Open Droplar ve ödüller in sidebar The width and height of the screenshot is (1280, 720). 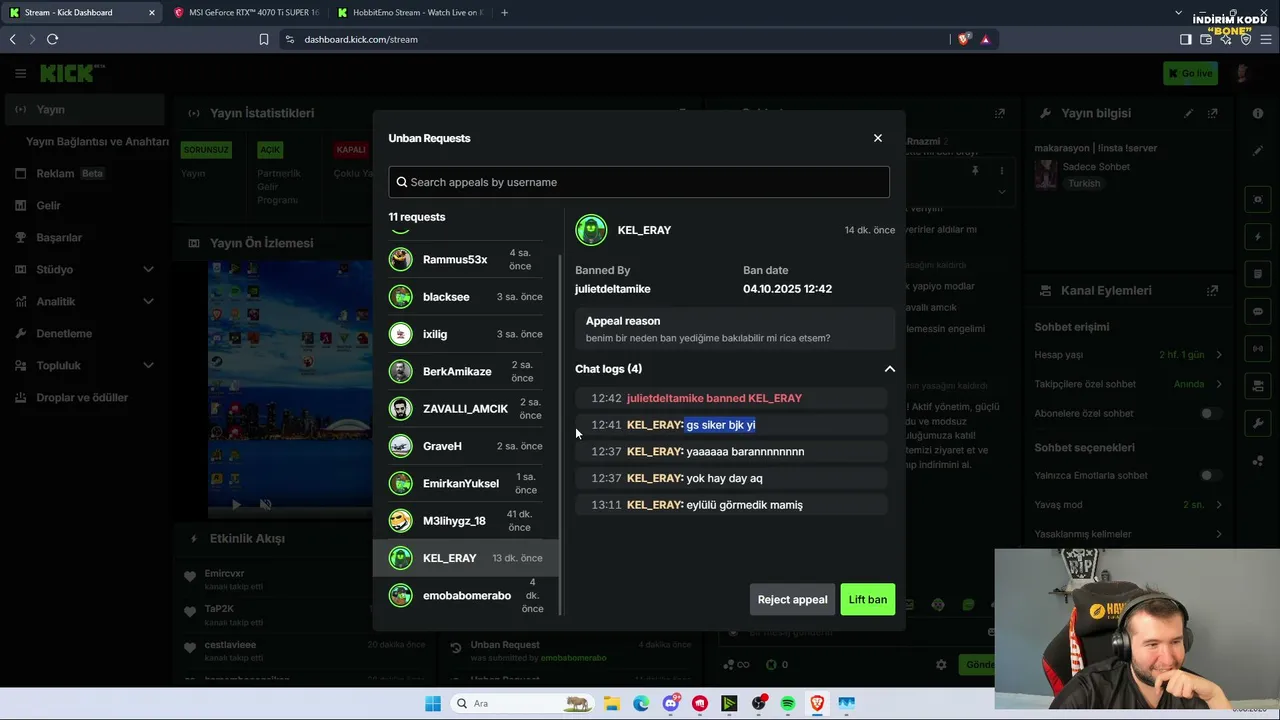84,397
